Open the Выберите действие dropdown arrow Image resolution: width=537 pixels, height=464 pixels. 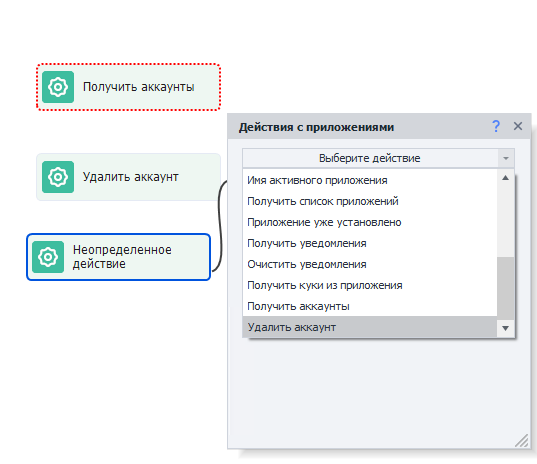(x=506, y=158)
